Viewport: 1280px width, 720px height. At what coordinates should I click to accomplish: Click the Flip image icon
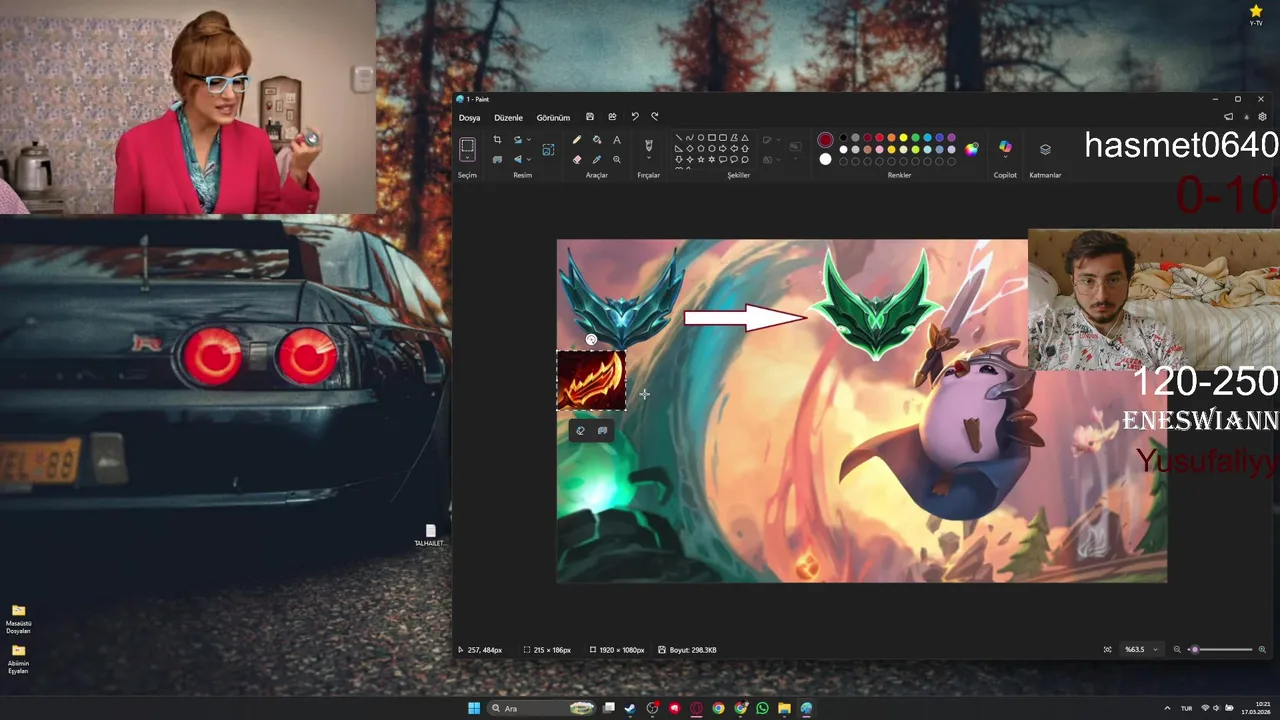517,160
